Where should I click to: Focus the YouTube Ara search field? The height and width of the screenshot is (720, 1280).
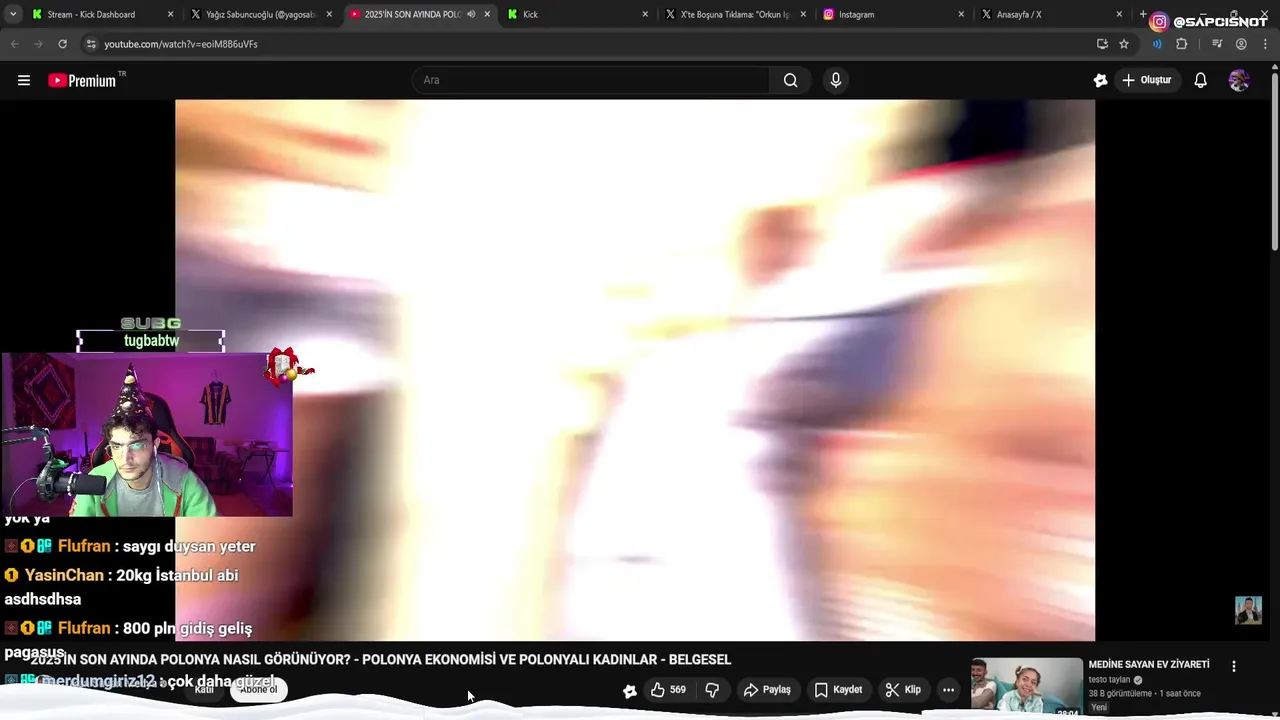[590, 80]
